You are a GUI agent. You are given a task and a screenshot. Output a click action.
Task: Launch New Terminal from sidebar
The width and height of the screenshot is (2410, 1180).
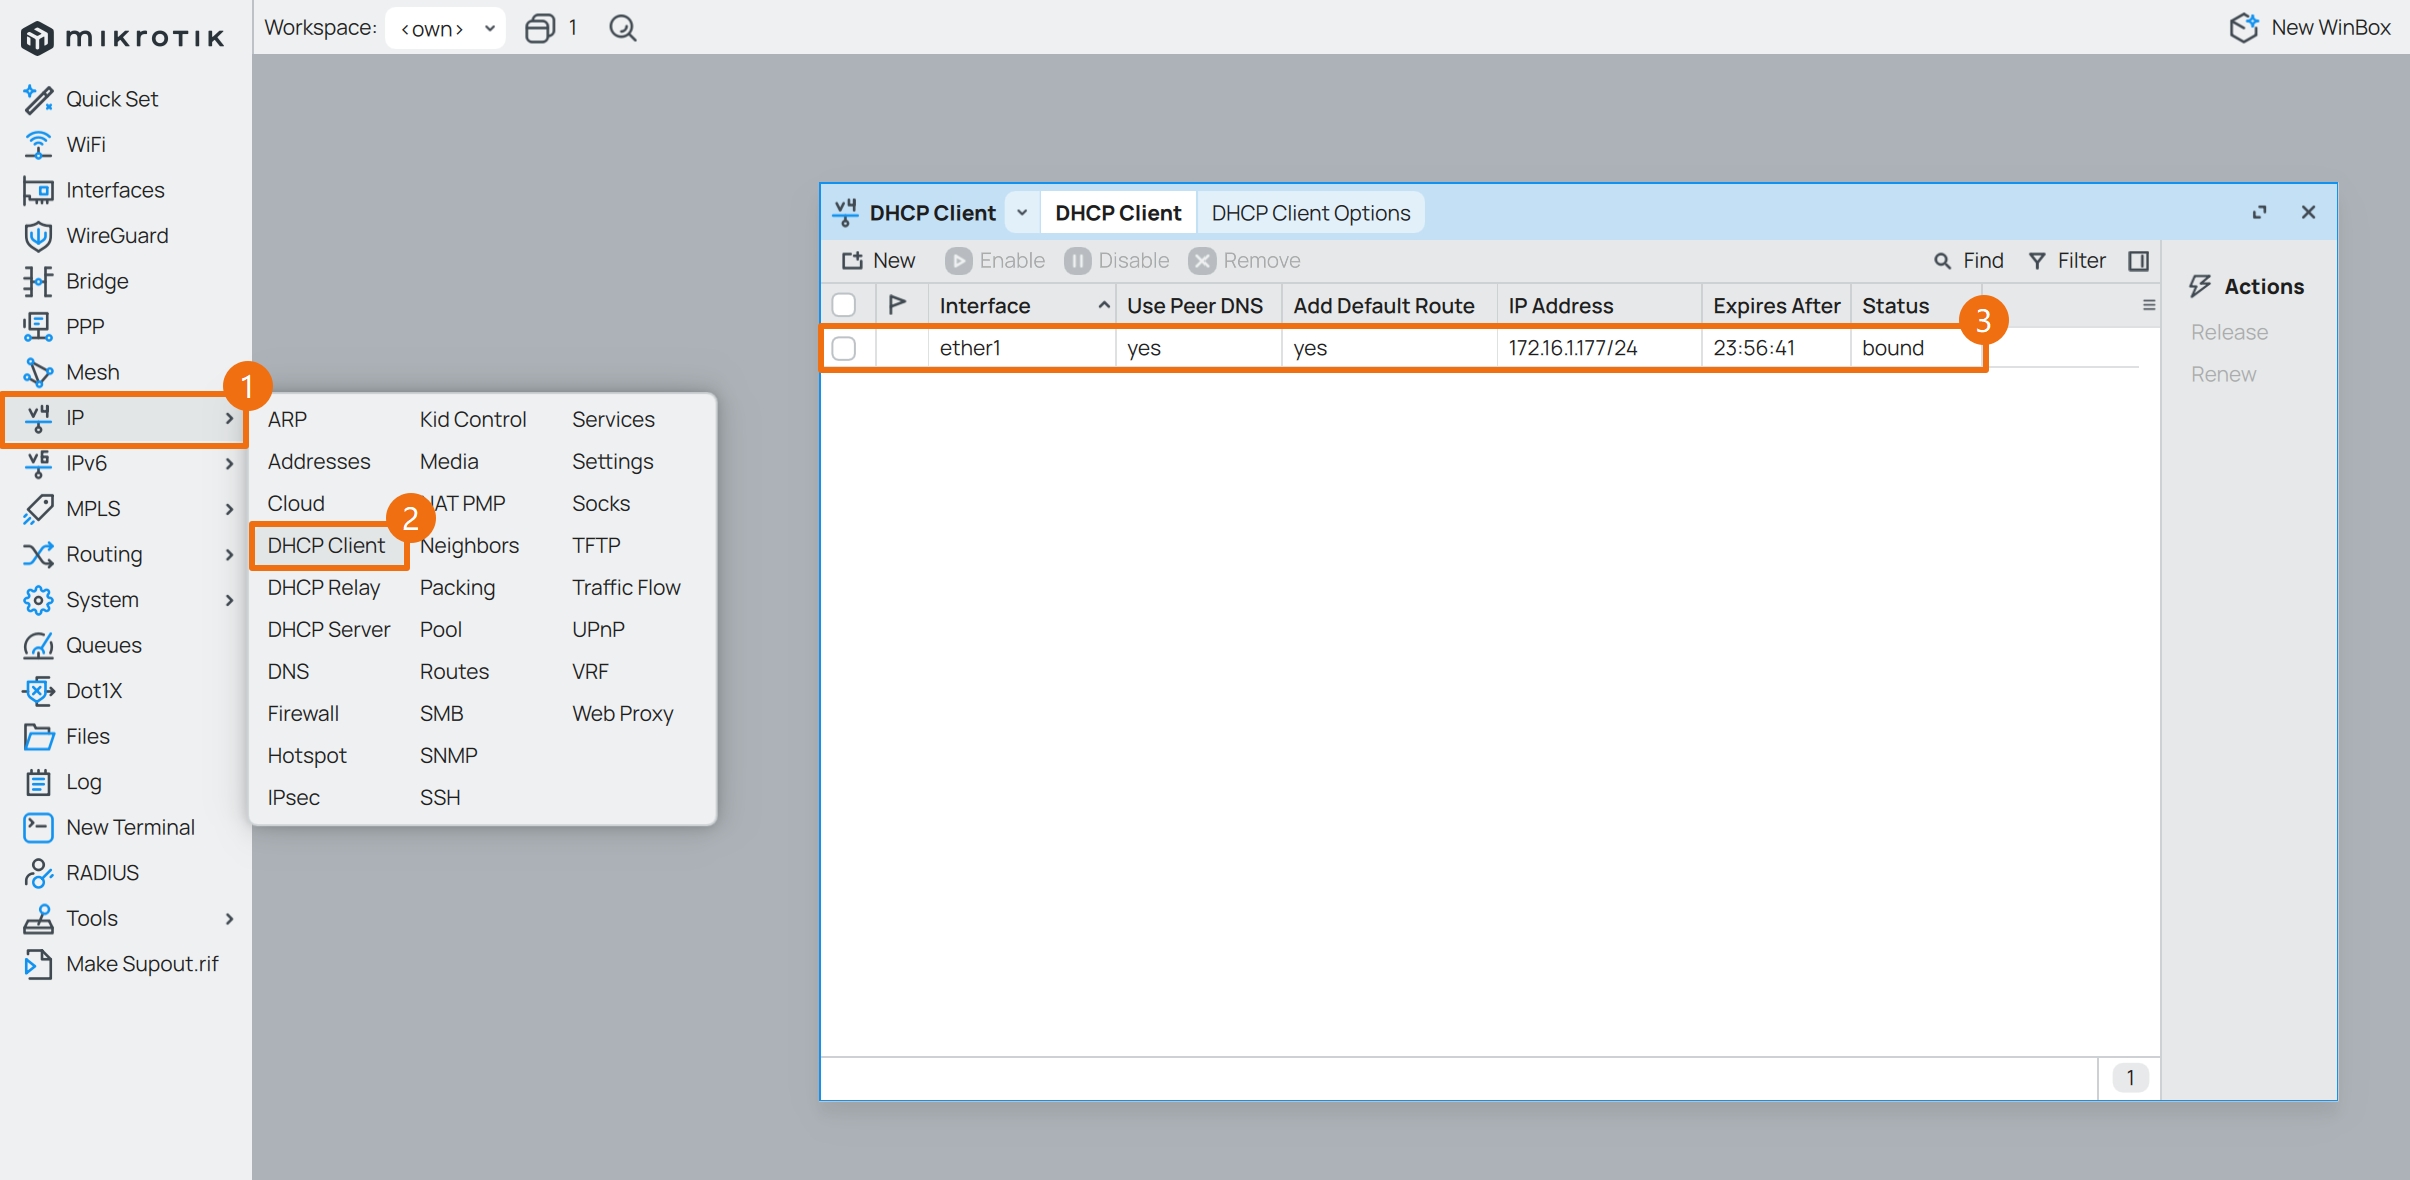coord(130,828)
